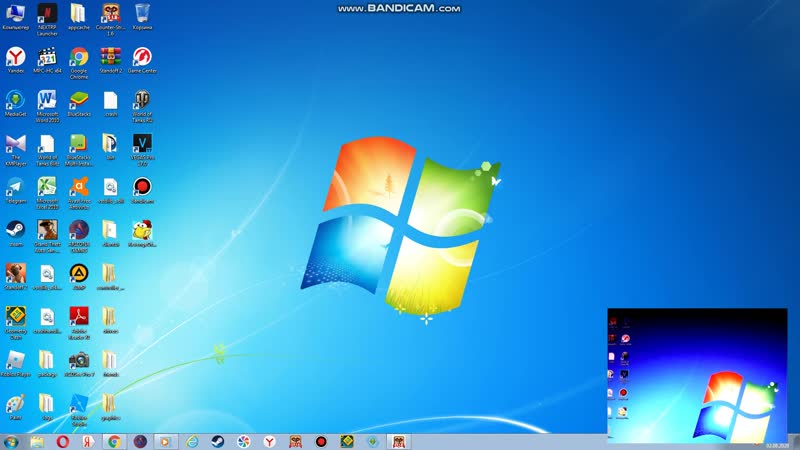800x450 pixels.
Task: Click the taskbar thumbnail preview window
Action: [697, 376]
